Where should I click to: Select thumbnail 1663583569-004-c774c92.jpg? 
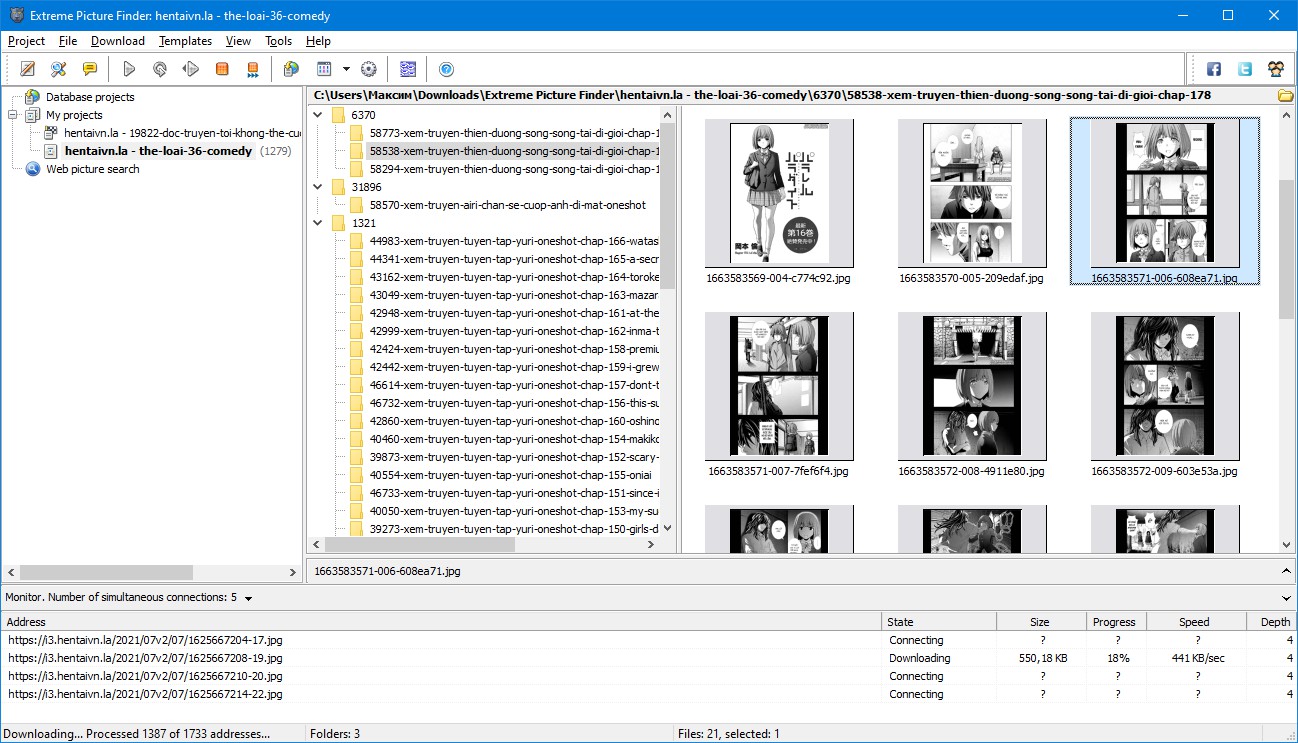point(779,203)
